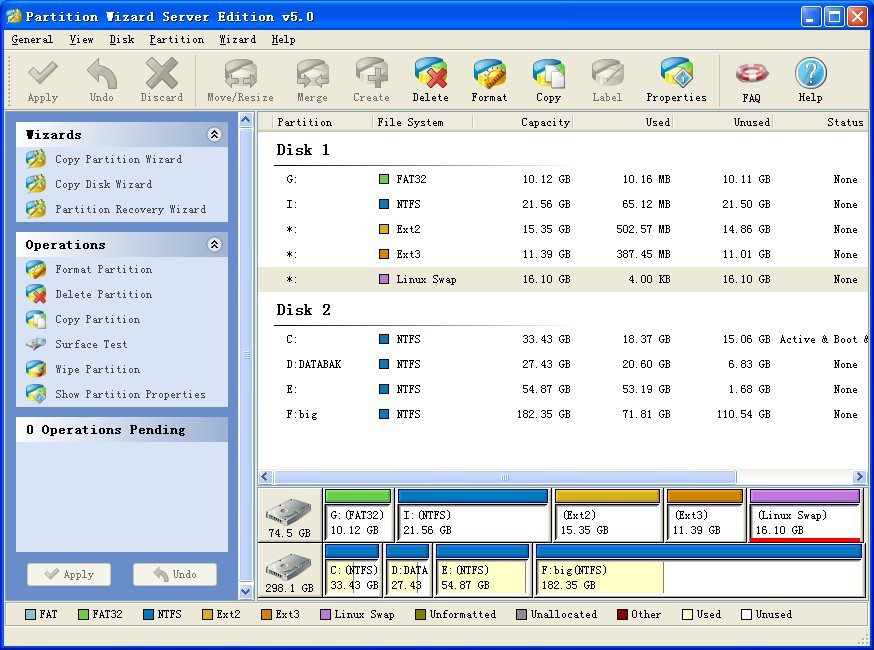Open the View menu
Image resolution: width=874 pixels, height=650 pixels.
81,40
